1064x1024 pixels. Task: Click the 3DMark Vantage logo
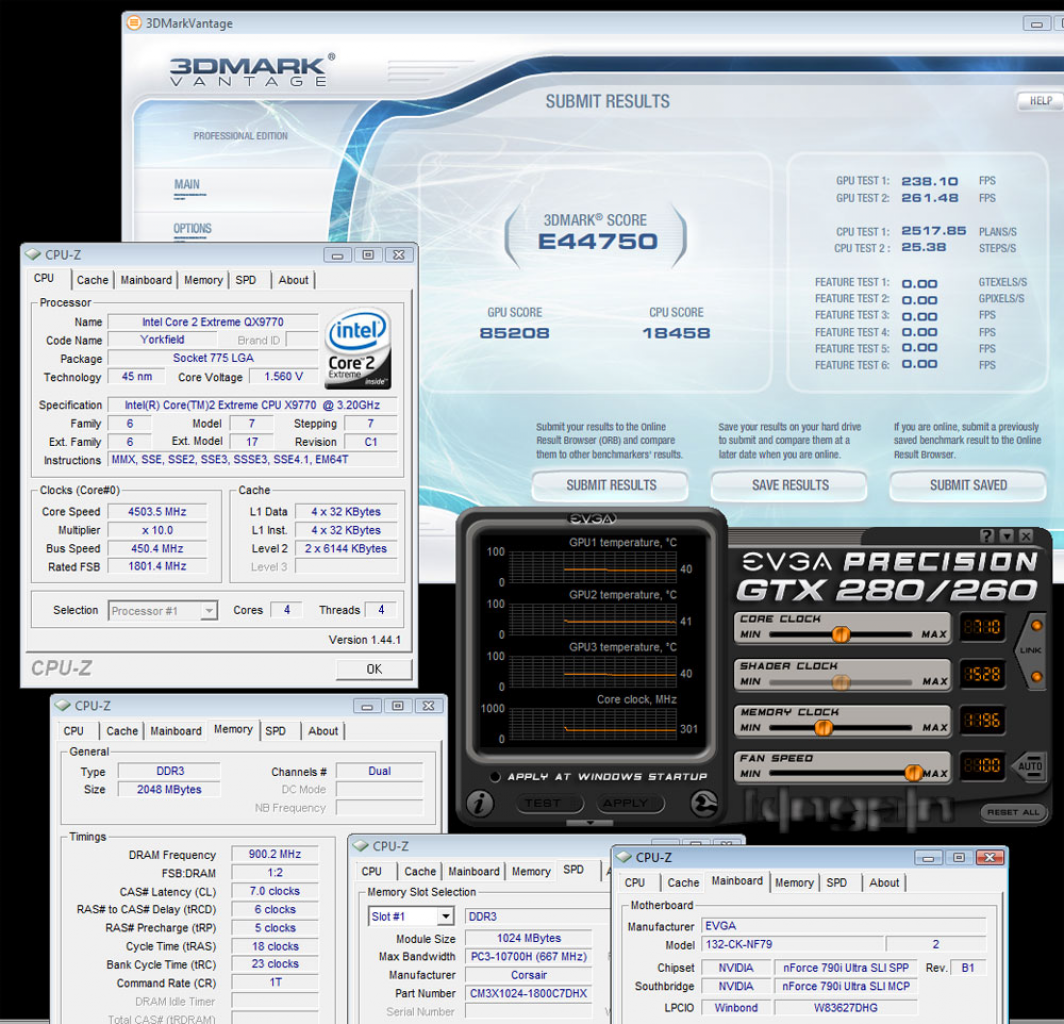[252, 71]
